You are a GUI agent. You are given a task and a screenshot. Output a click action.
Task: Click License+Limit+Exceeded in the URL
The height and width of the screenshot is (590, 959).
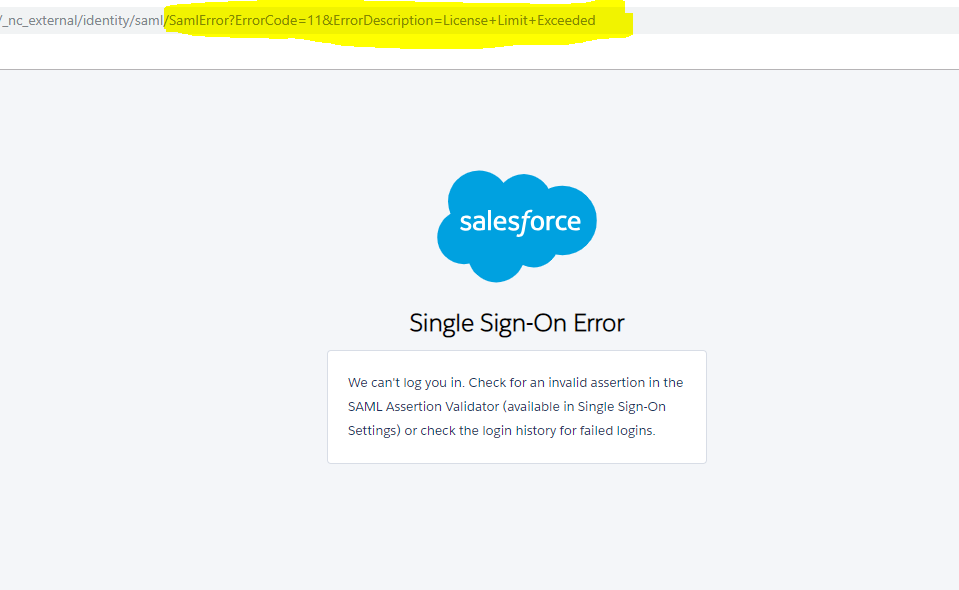[519, 21]
